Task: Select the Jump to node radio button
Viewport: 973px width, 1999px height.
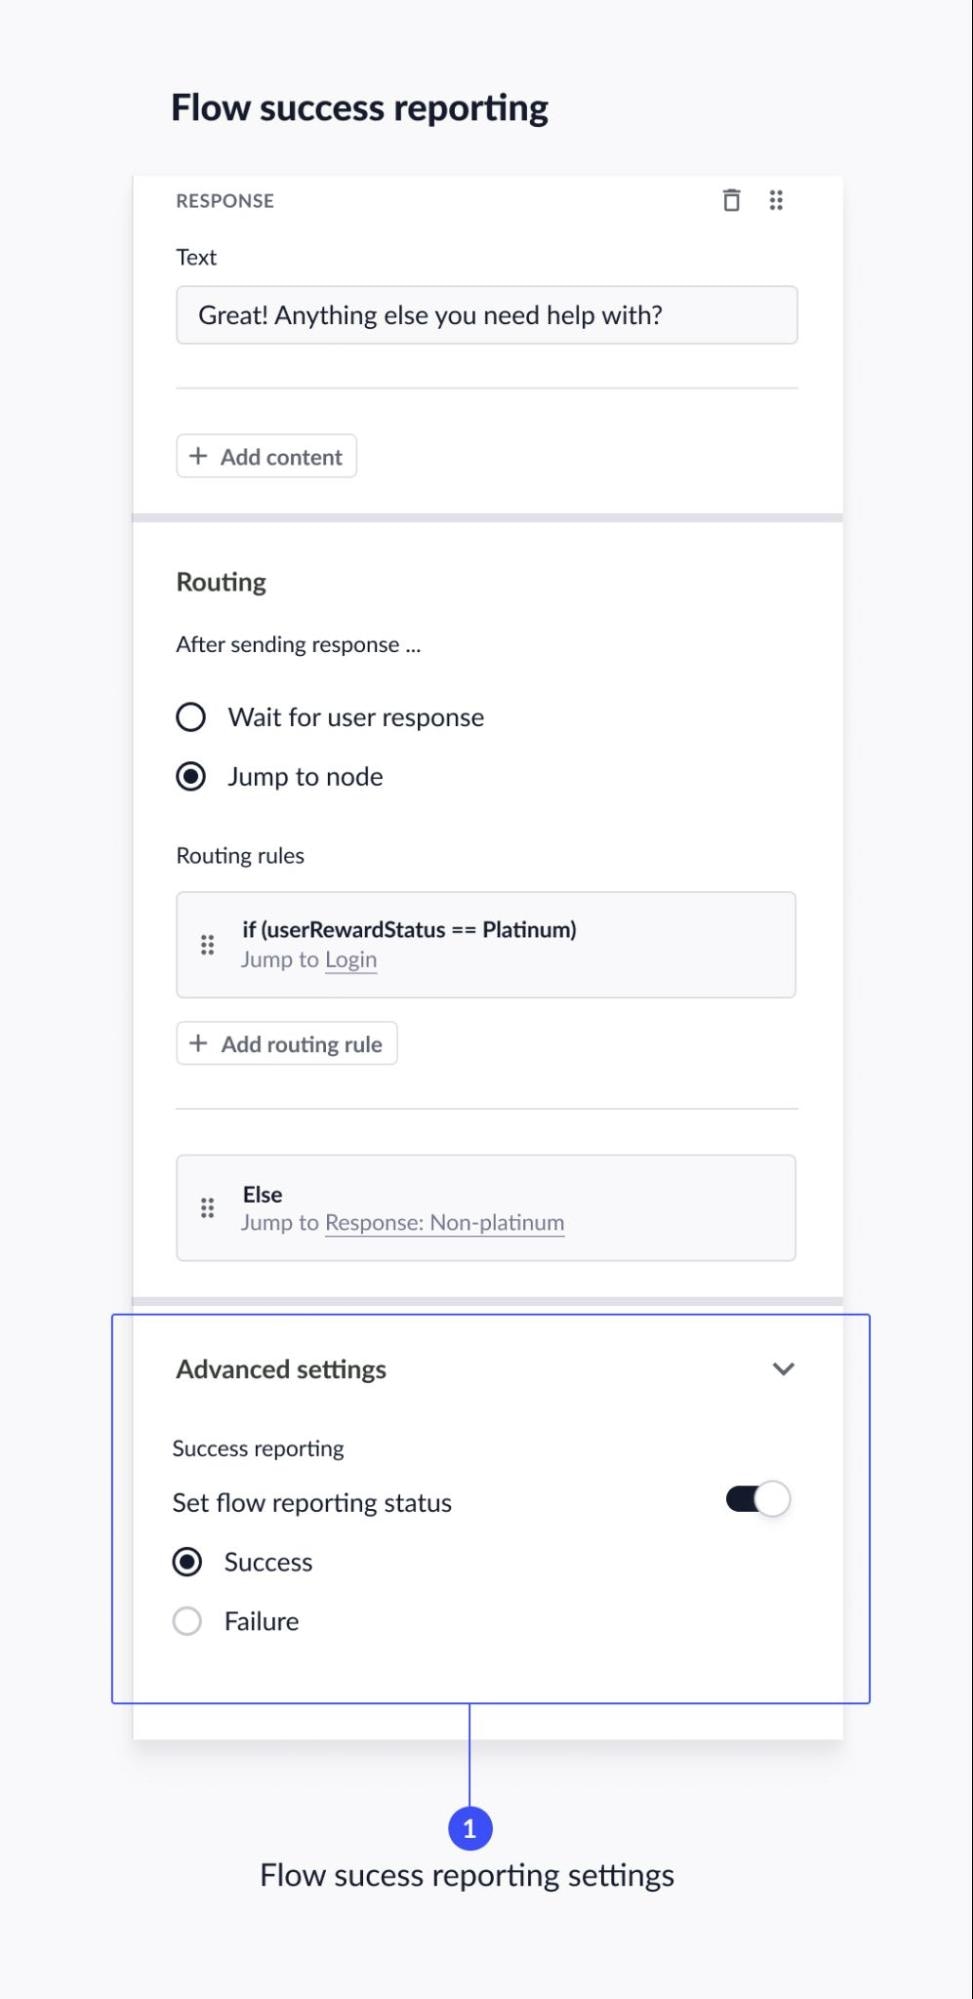Action: click(191, 777)
